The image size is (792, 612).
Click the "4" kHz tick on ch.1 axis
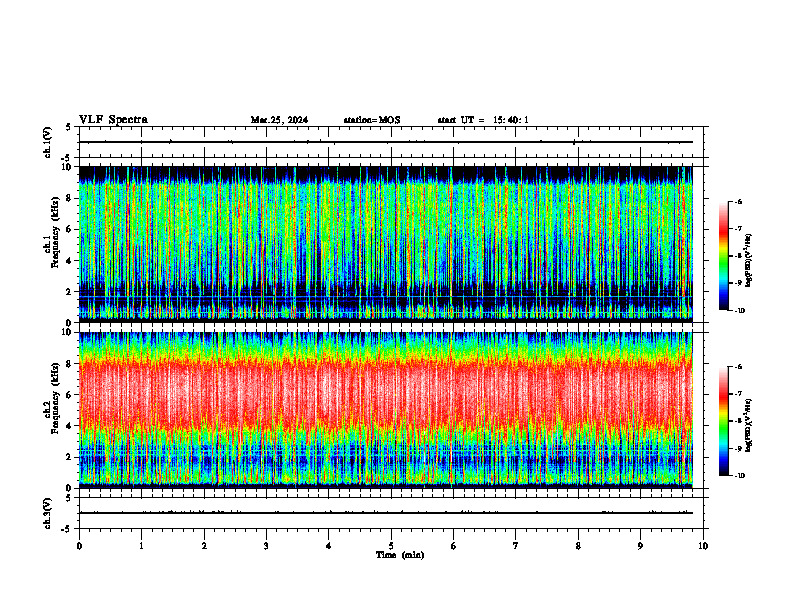[x=70, y=261]
